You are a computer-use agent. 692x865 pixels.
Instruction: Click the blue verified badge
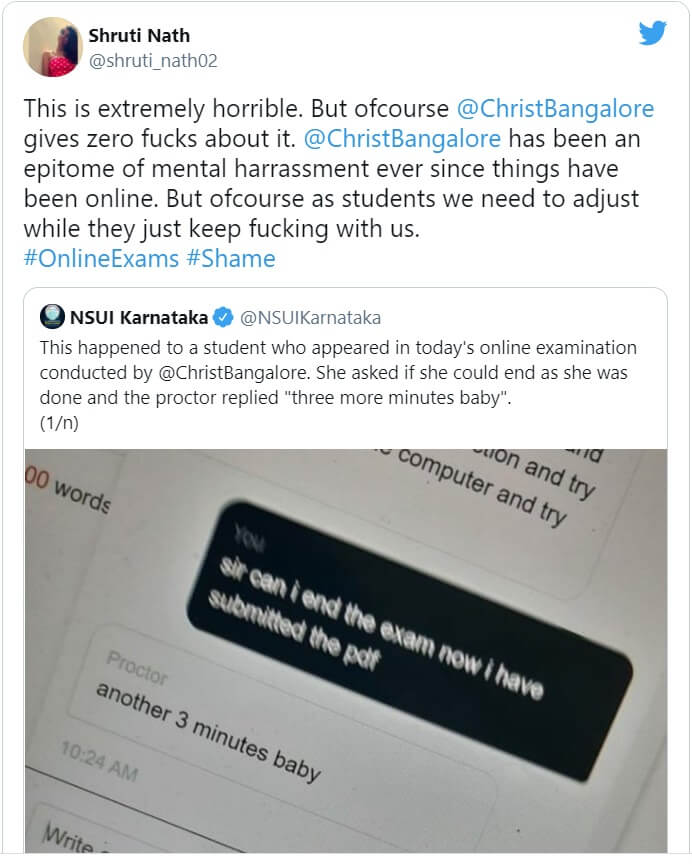coord(223,318)
